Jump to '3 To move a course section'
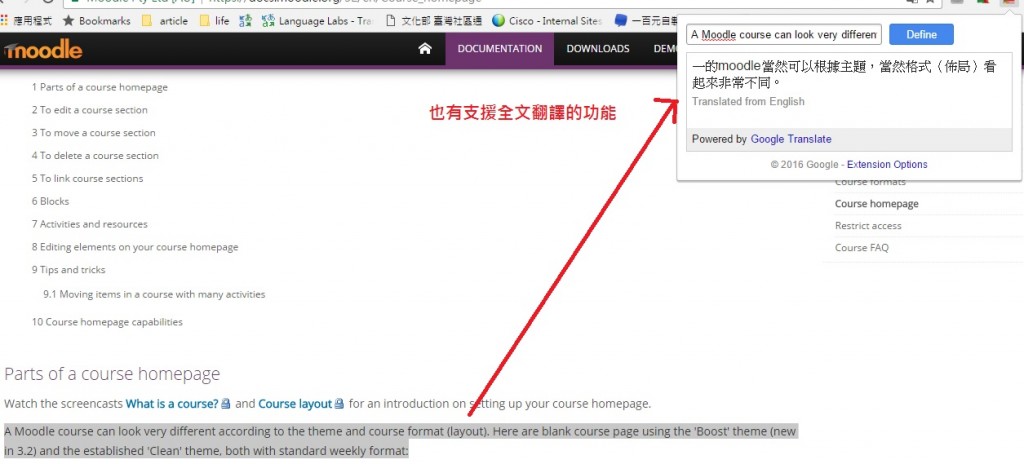The image size is (1024, 464). [x=93, y=133]
